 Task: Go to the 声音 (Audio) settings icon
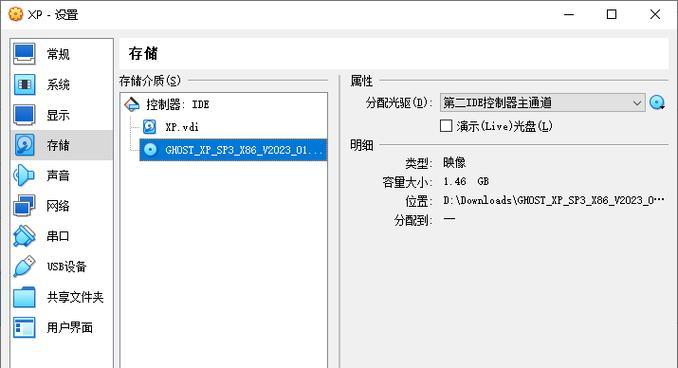(x=24, y=176)
